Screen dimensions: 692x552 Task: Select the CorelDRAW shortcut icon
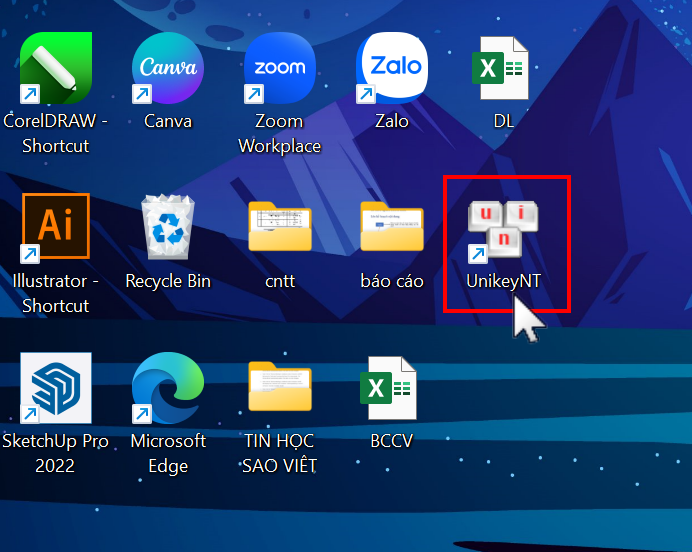(x=56, y=68)
